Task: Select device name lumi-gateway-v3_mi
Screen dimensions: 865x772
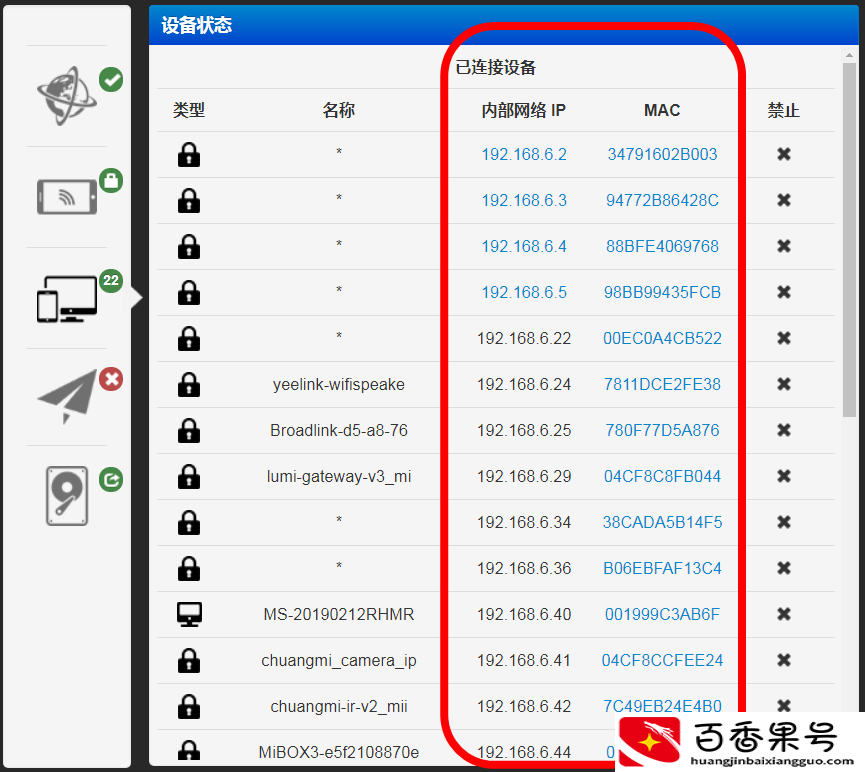Action: [339, 476]
